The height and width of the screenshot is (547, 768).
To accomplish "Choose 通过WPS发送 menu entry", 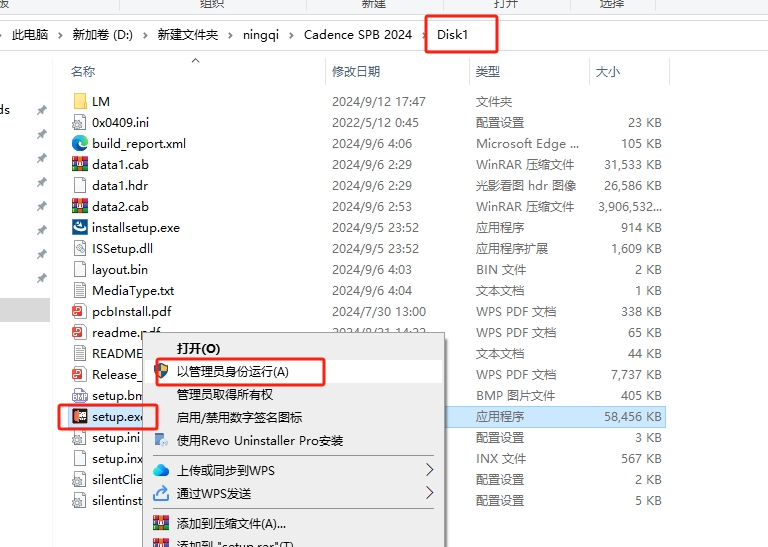I will tap(214, 494).
